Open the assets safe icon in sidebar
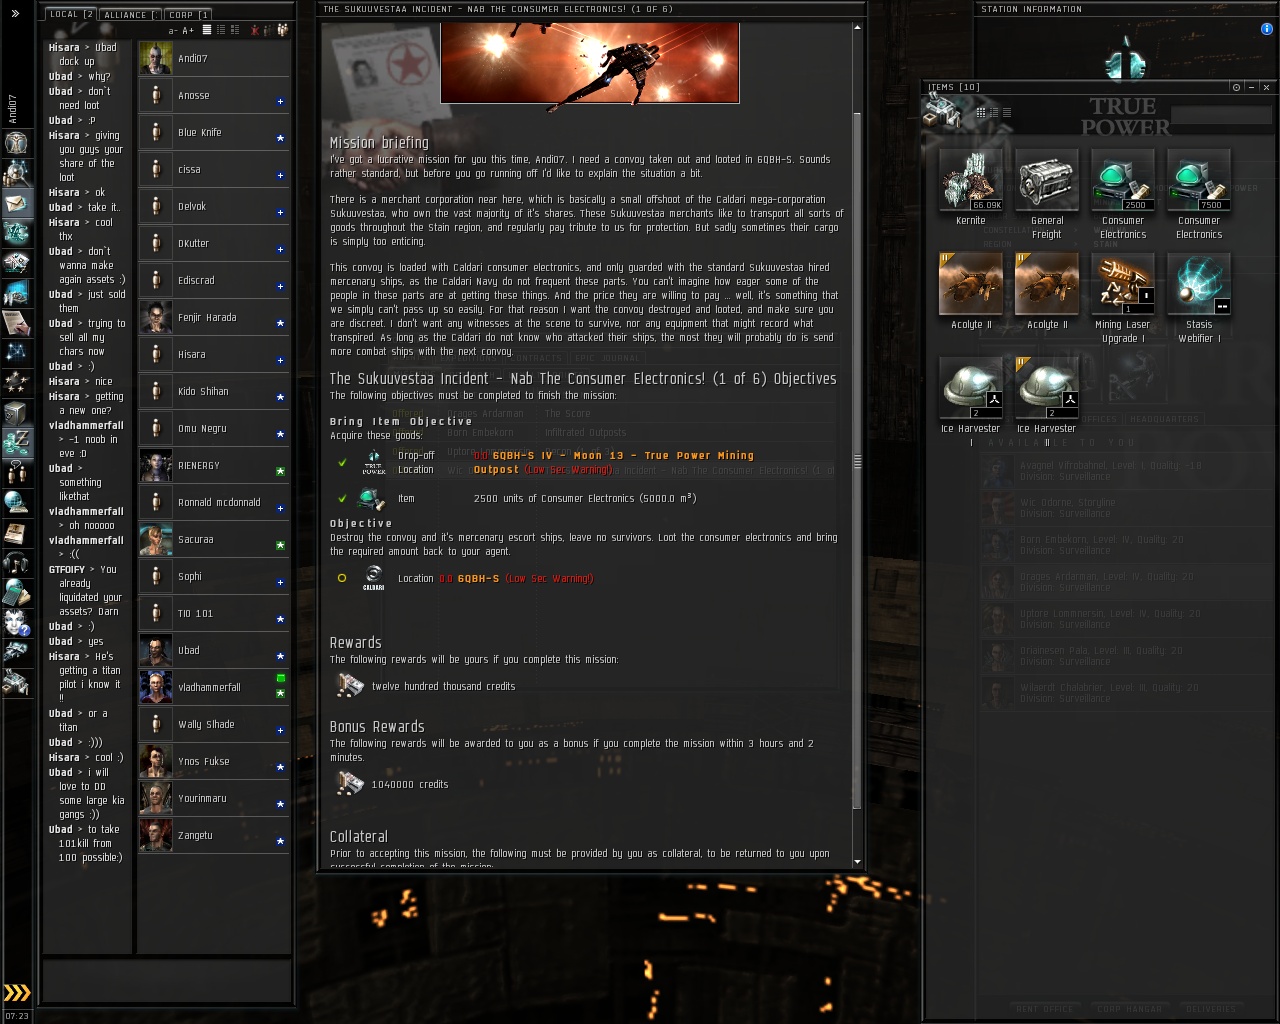This screenshot has height=1024, width=1280. 15,412
